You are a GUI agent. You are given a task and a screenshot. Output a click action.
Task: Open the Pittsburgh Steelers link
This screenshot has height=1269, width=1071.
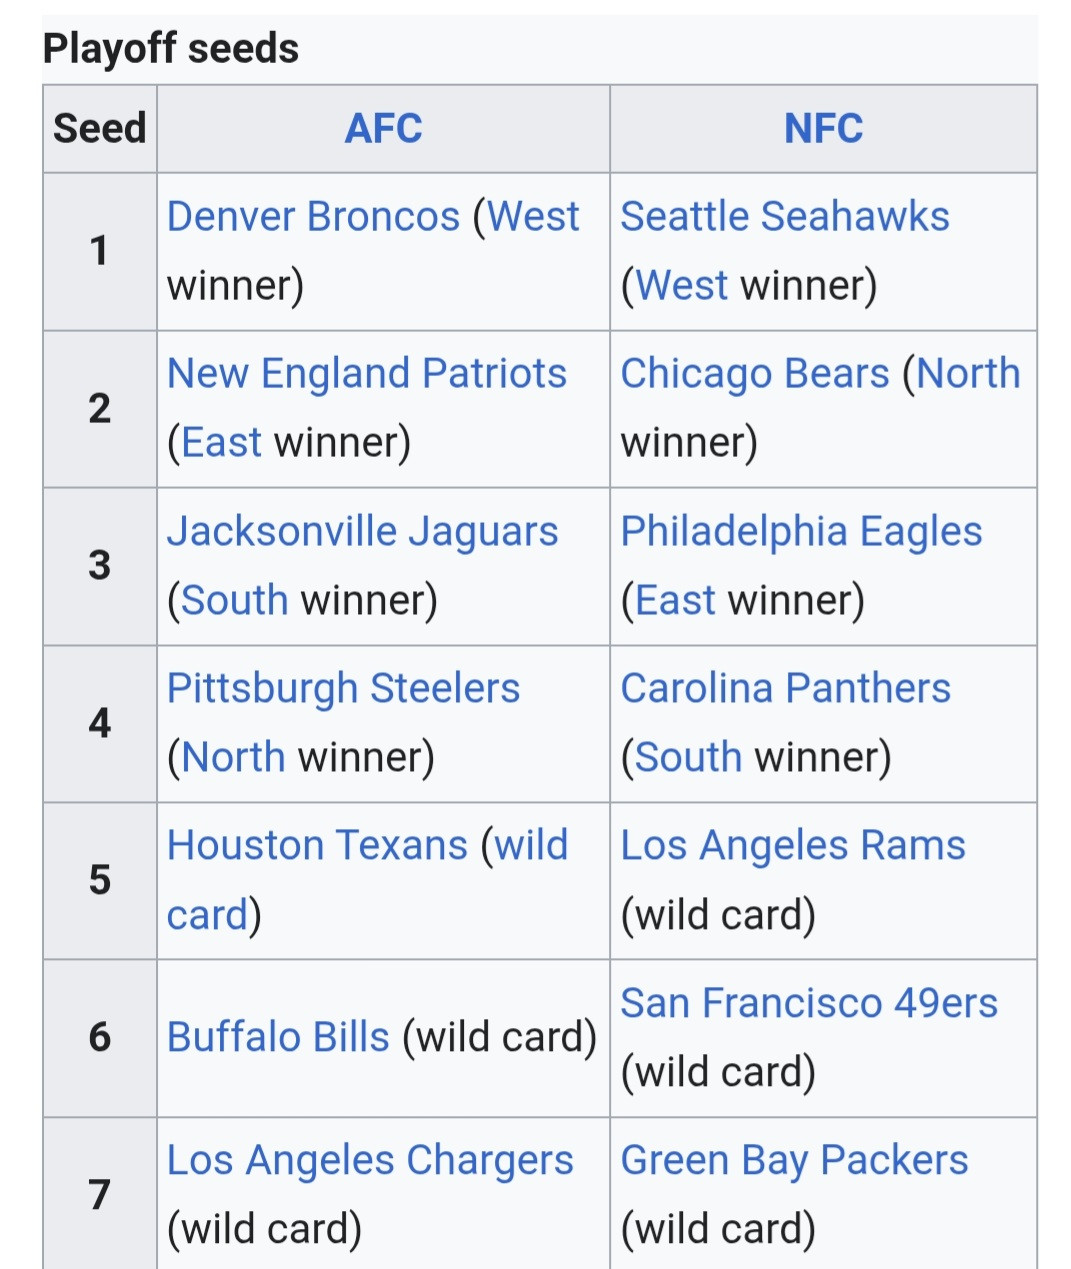point(343,689)
